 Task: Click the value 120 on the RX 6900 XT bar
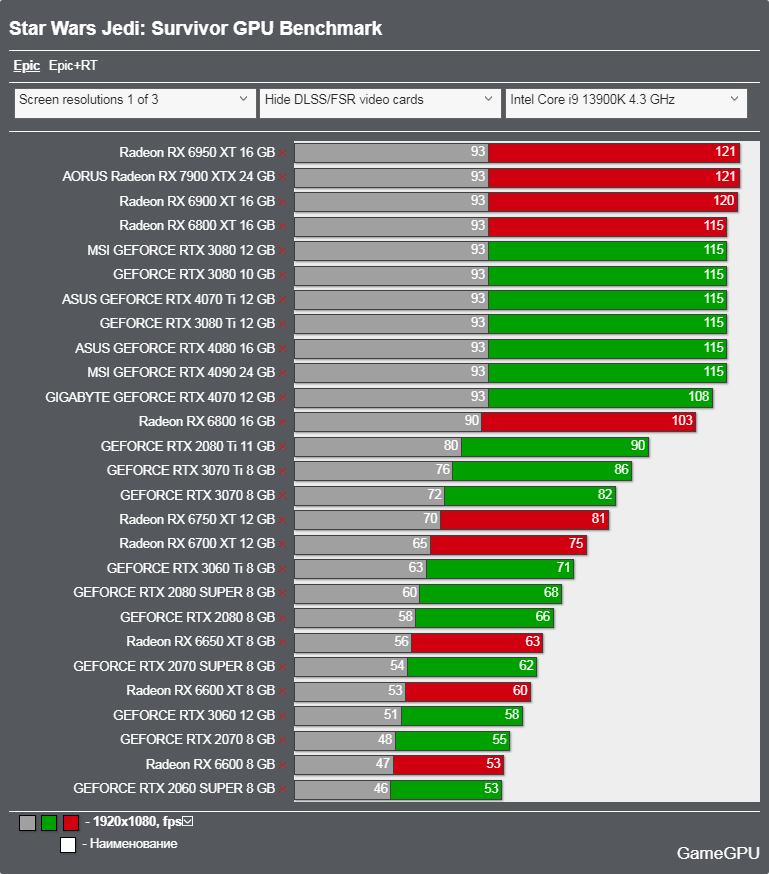point(723,201)
